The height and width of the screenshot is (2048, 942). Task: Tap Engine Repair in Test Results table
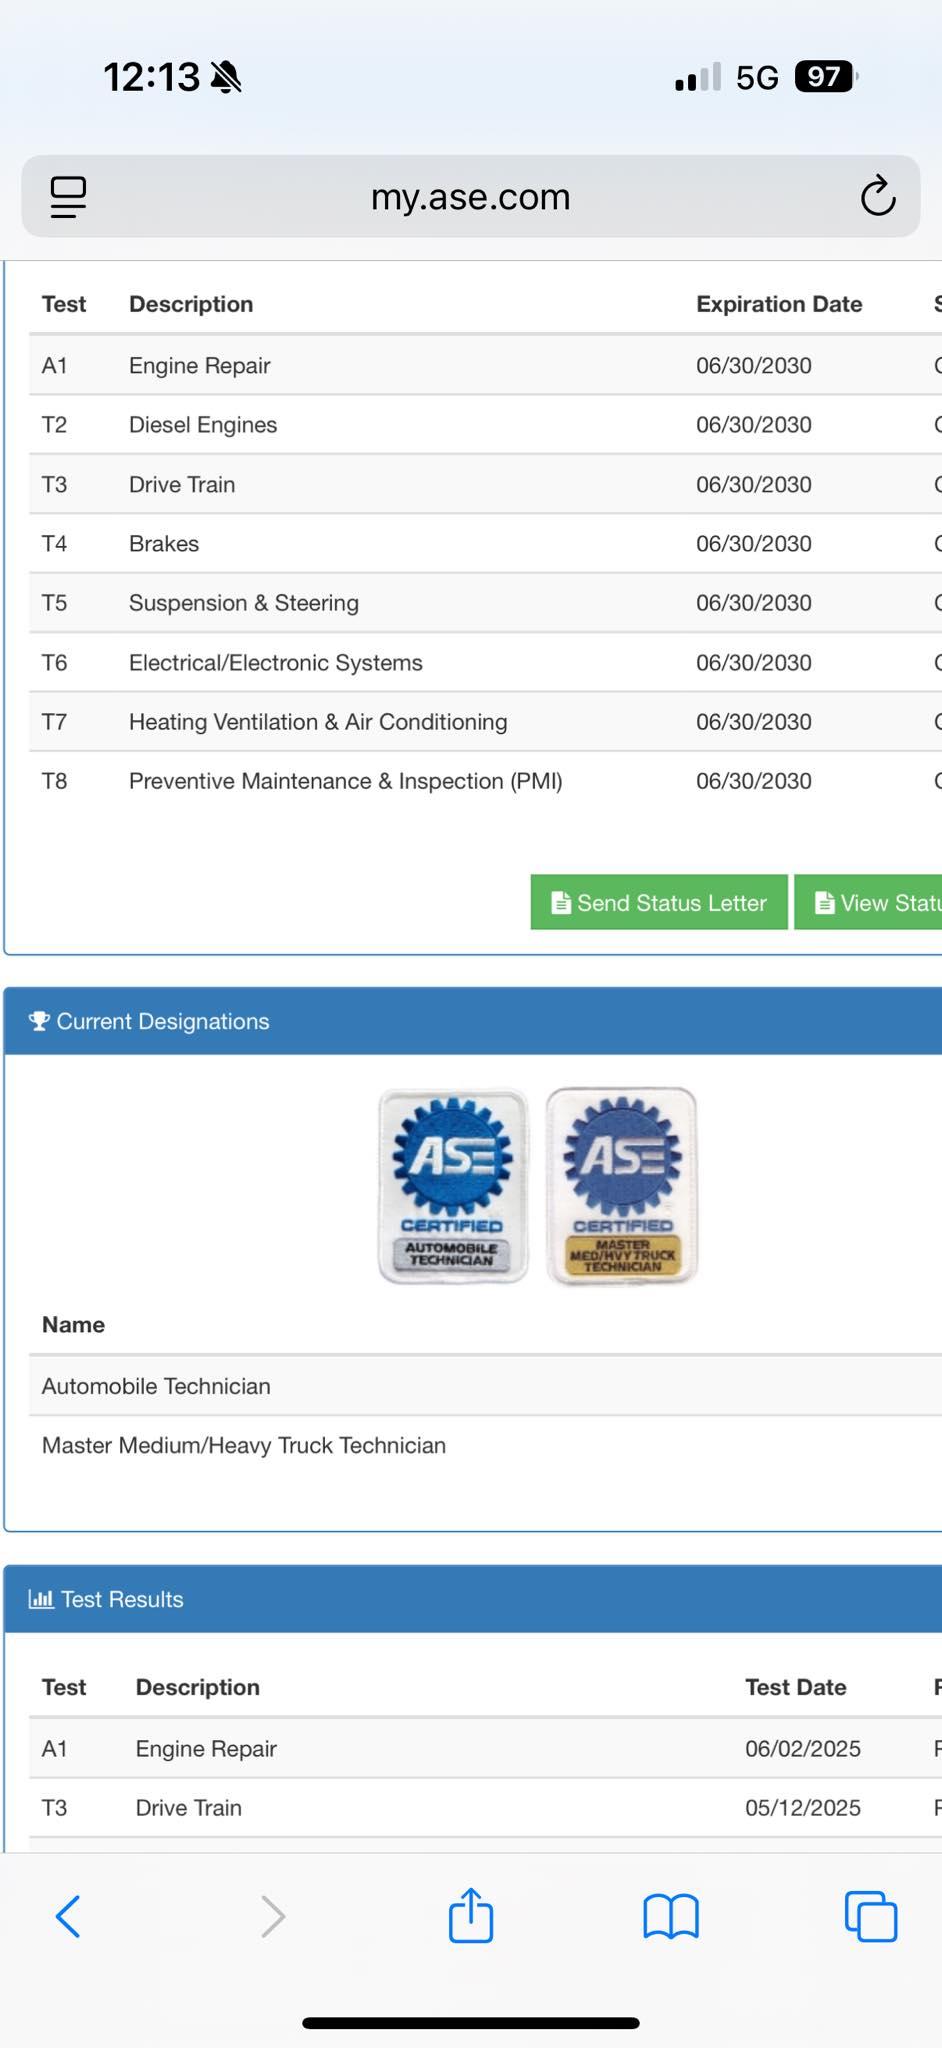click(206, 1748)
